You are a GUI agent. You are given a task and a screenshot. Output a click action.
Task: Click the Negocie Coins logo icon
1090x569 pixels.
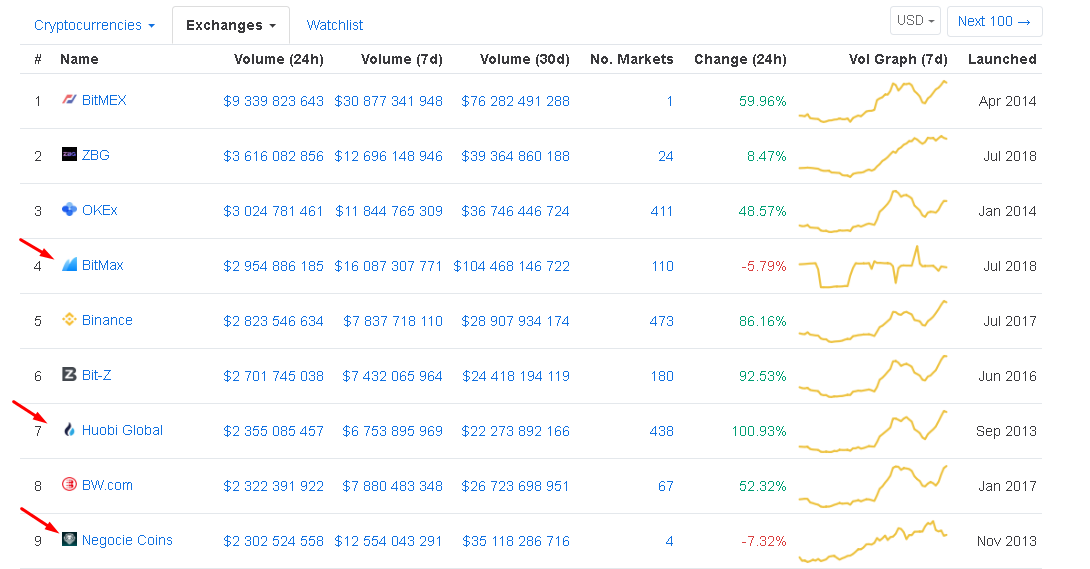pos(69,539)
